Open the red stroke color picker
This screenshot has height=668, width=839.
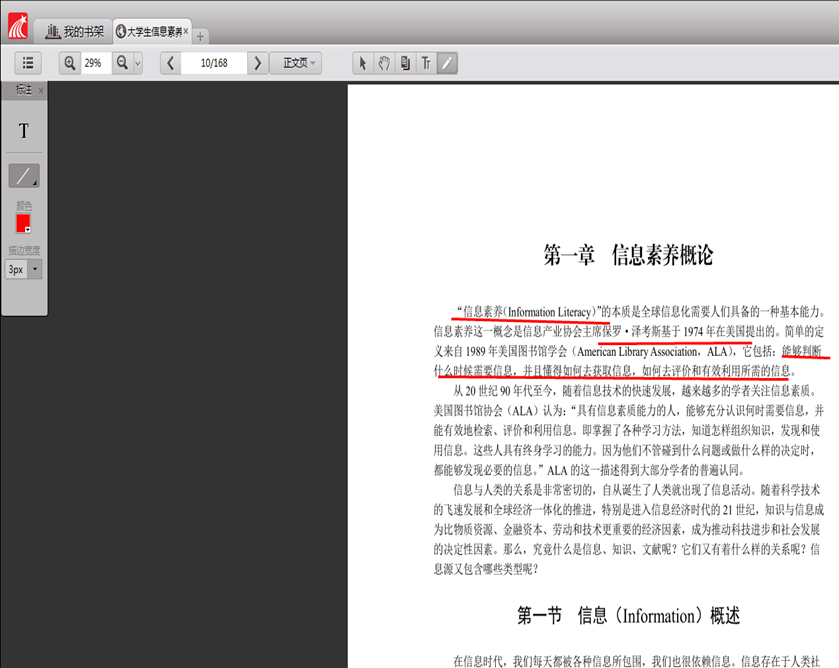[x=24, y=223]
